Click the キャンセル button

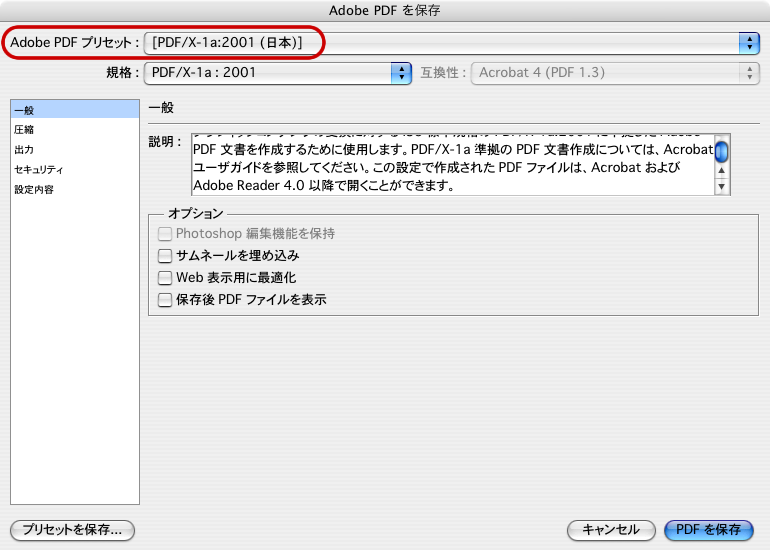coord(611,530)
